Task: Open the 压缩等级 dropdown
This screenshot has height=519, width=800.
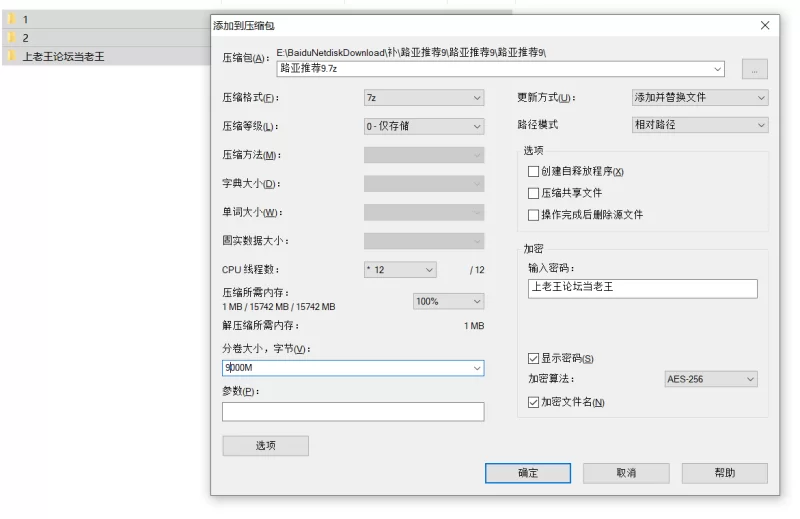Action: click(x=423, y=126)
